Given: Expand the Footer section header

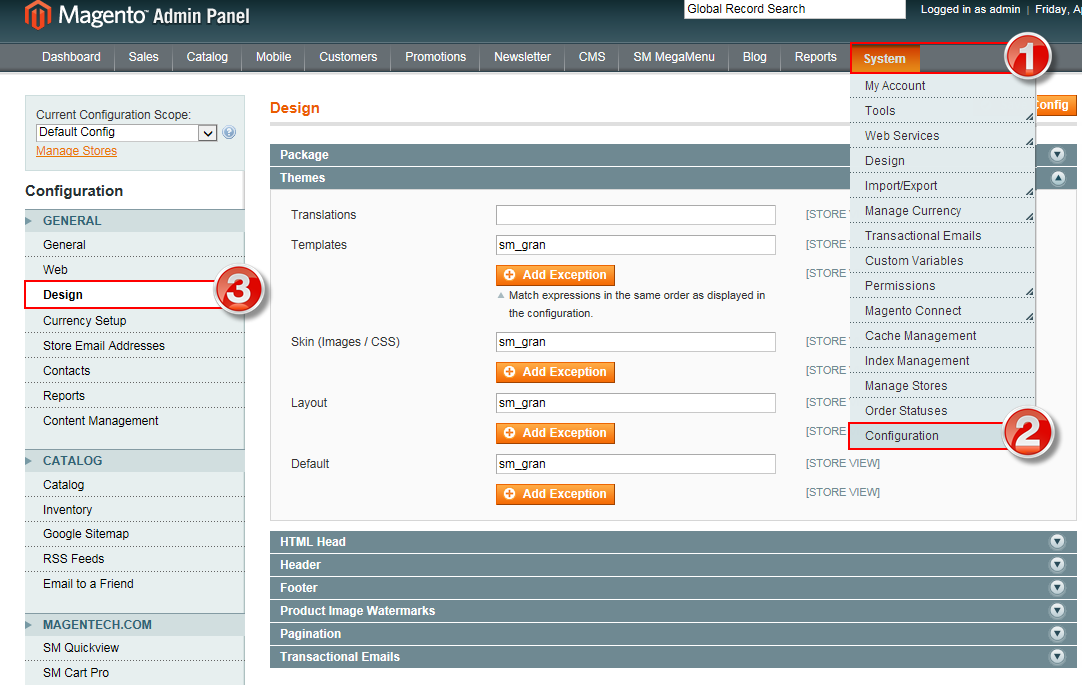Looking at the screenshot, I should [673, 588].
